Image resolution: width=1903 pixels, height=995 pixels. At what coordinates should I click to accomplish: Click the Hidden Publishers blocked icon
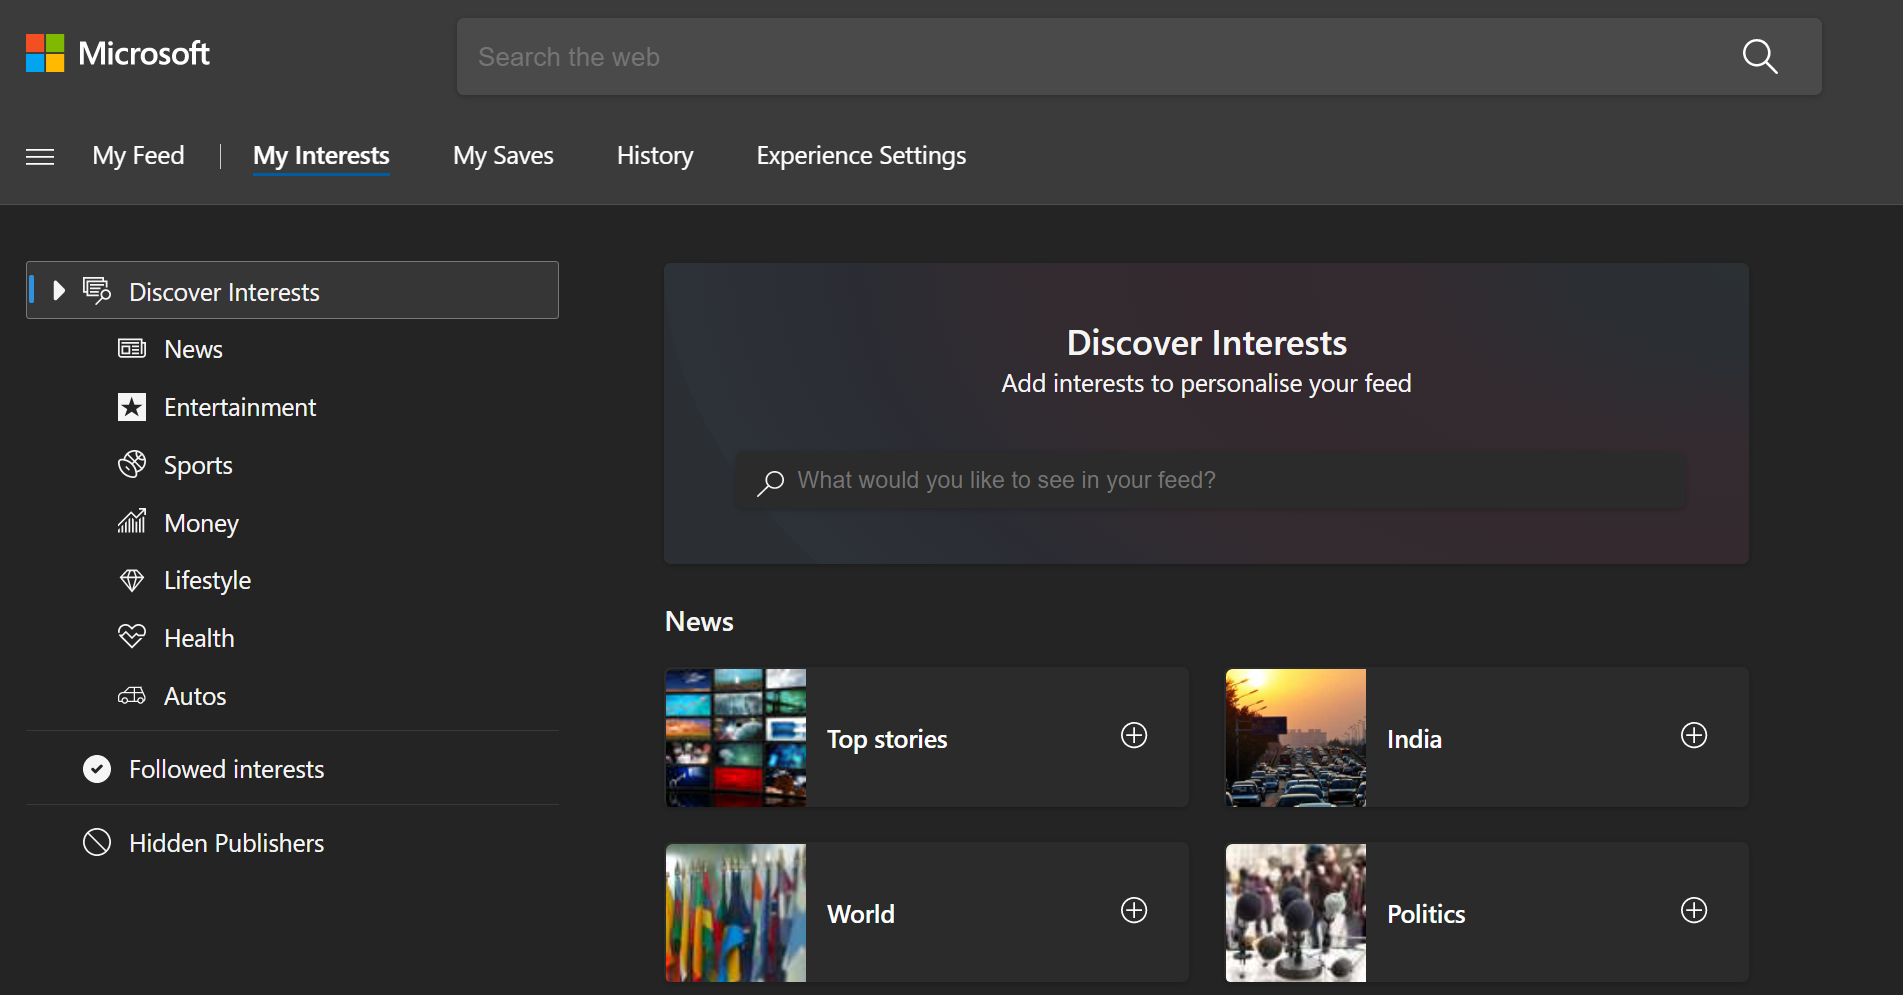(97, 843)
